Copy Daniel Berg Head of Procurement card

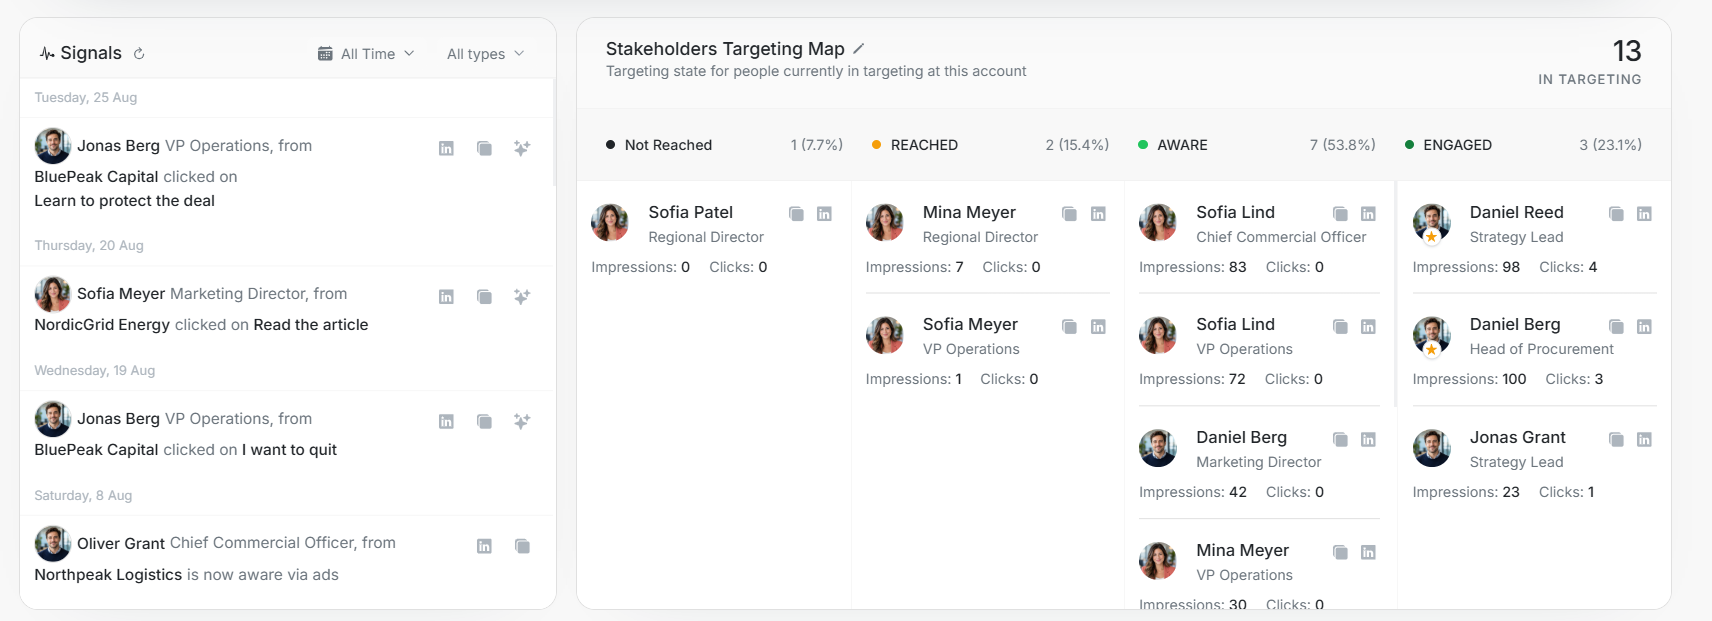tap(1616, 327)
